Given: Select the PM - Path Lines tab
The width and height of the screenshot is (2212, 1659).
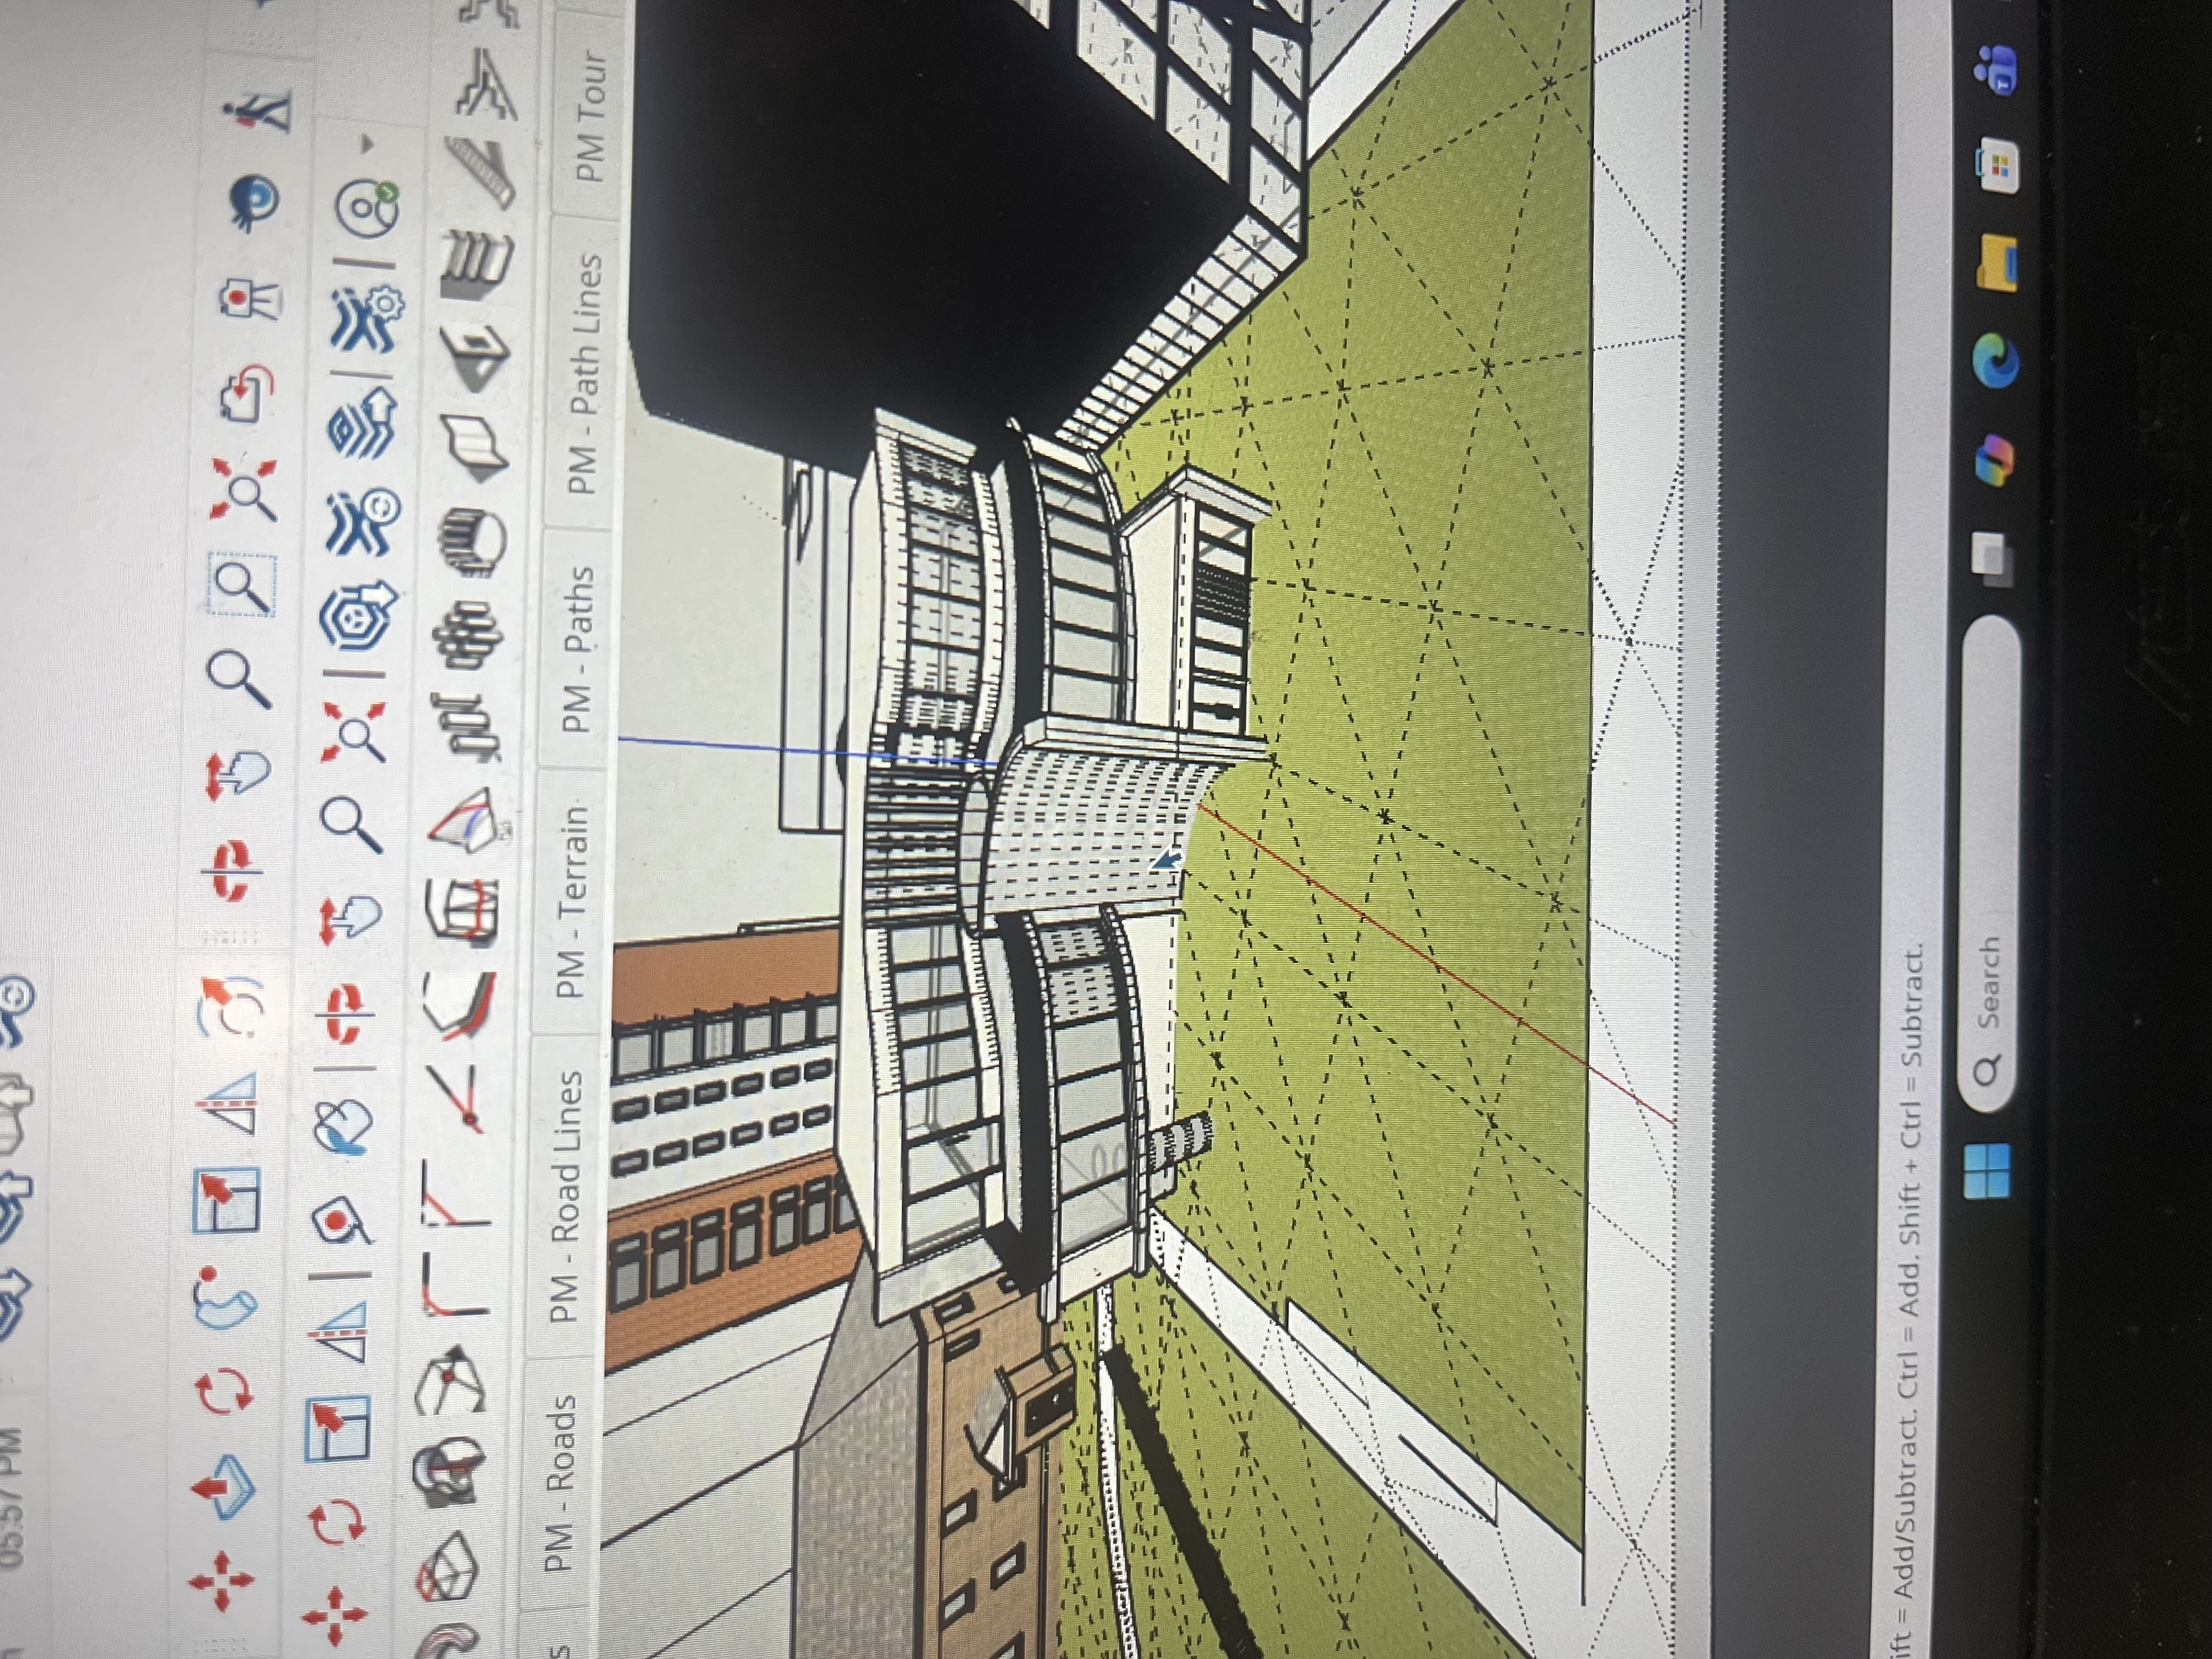Looking at the screenshot, I should [586, 372].
